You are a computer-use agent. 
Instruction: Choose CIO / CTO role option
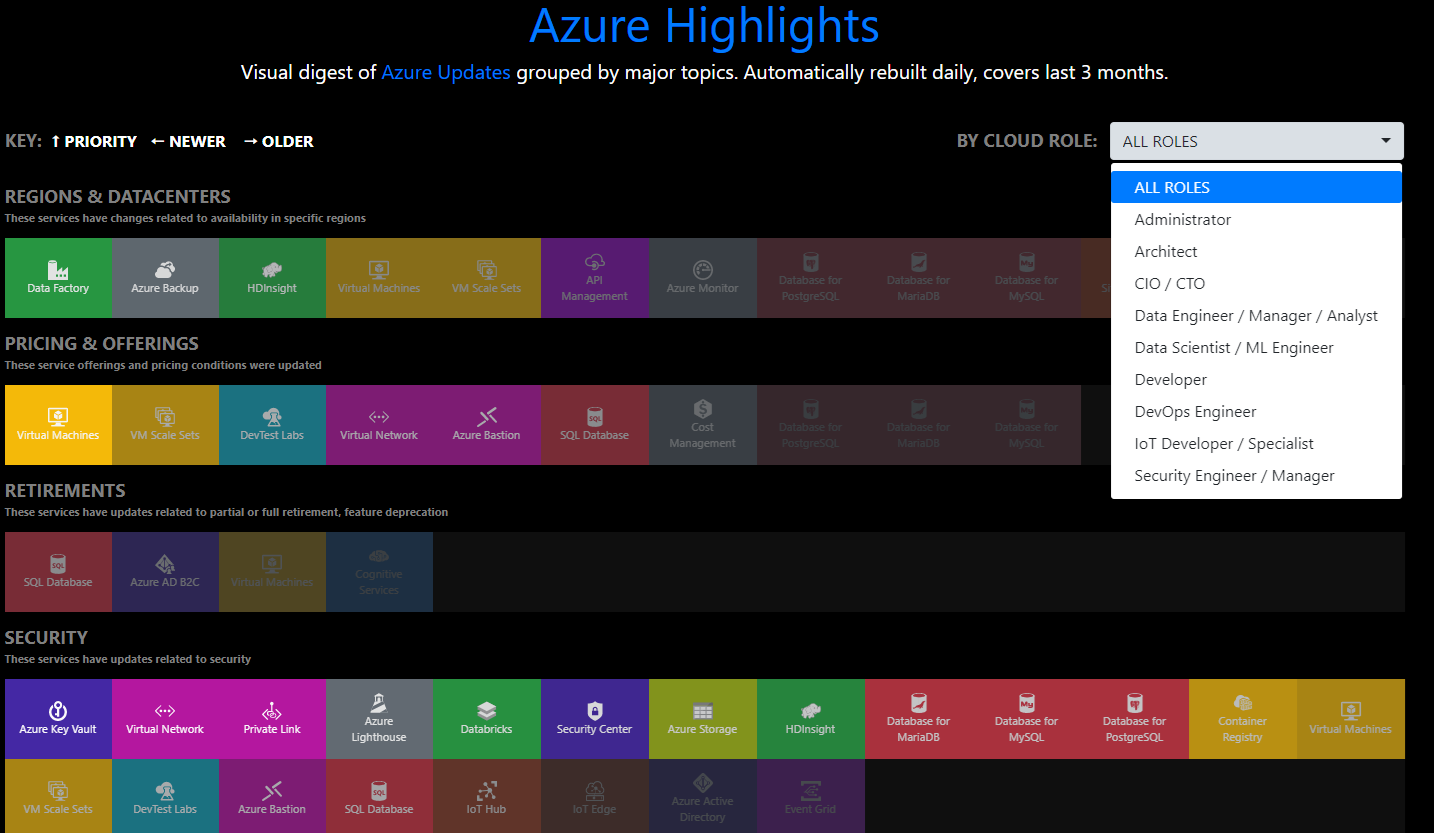(x=1256, y=283)
